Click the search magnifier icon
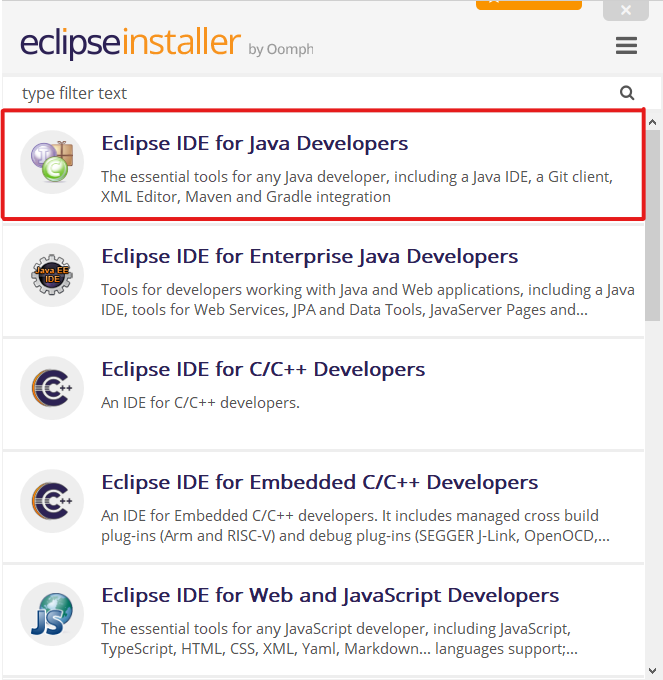 (627, 93)
